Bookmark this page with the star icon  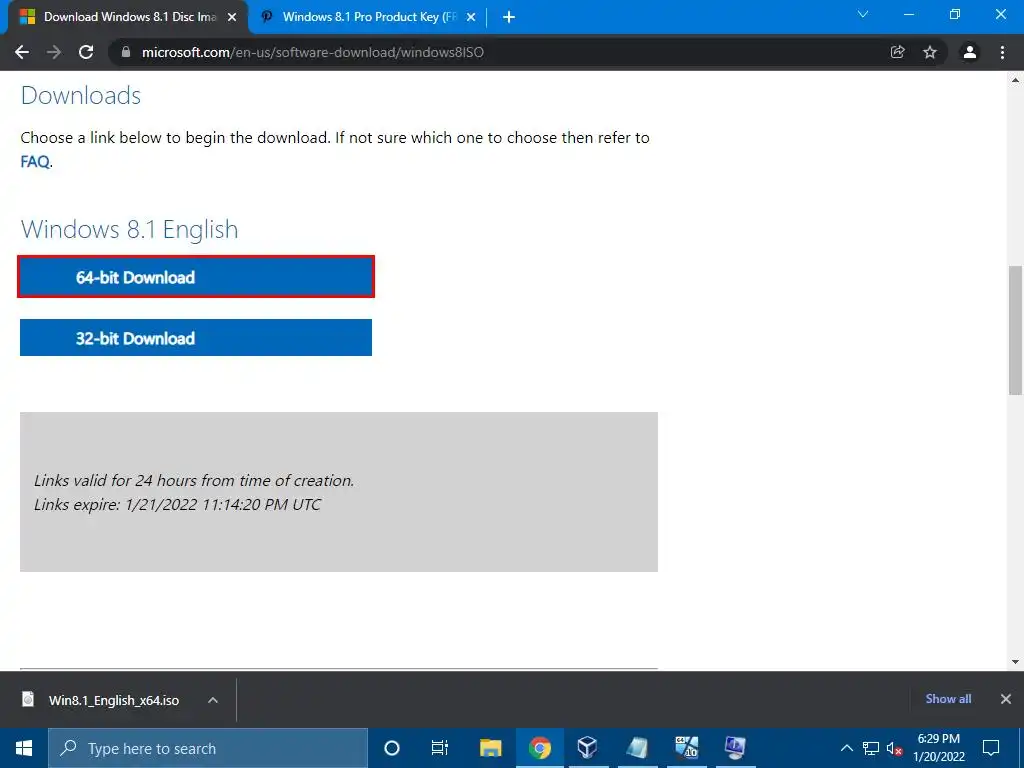(x=930, y=52)
